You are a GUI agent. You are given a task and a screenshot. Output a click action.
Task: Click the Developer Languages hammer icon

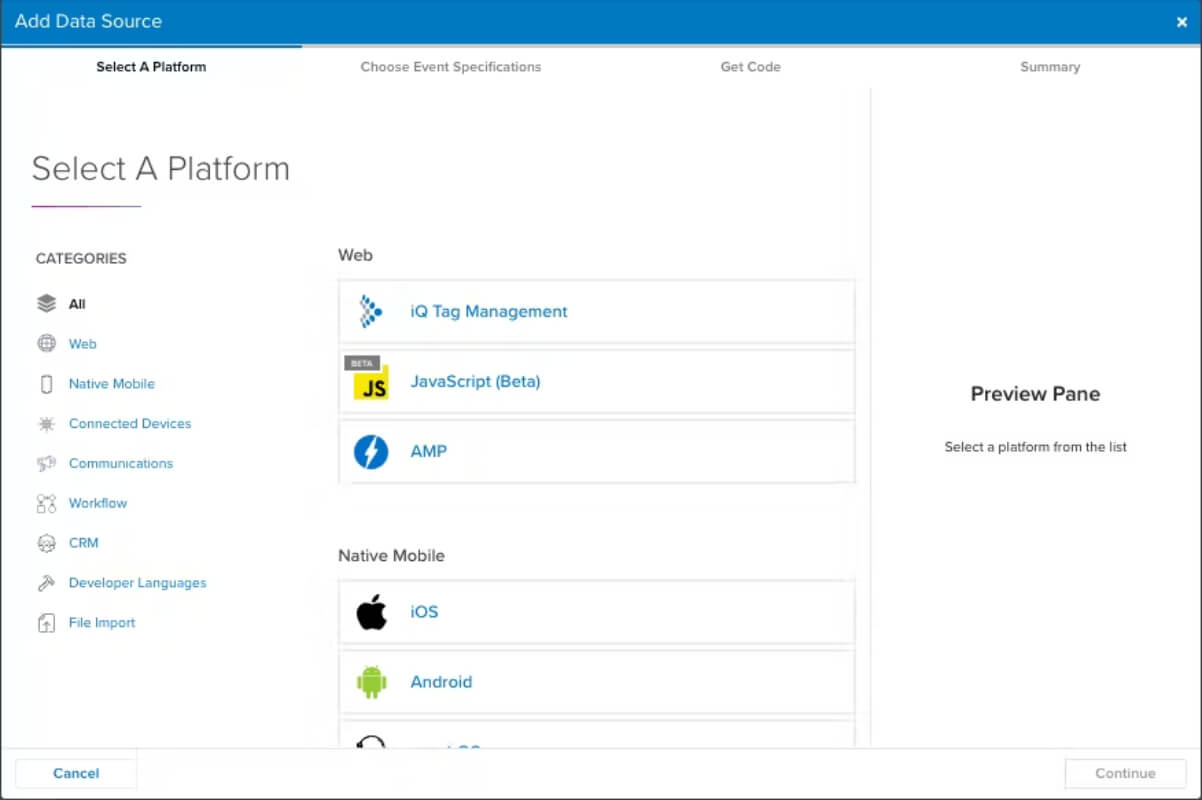pos(46,583)
